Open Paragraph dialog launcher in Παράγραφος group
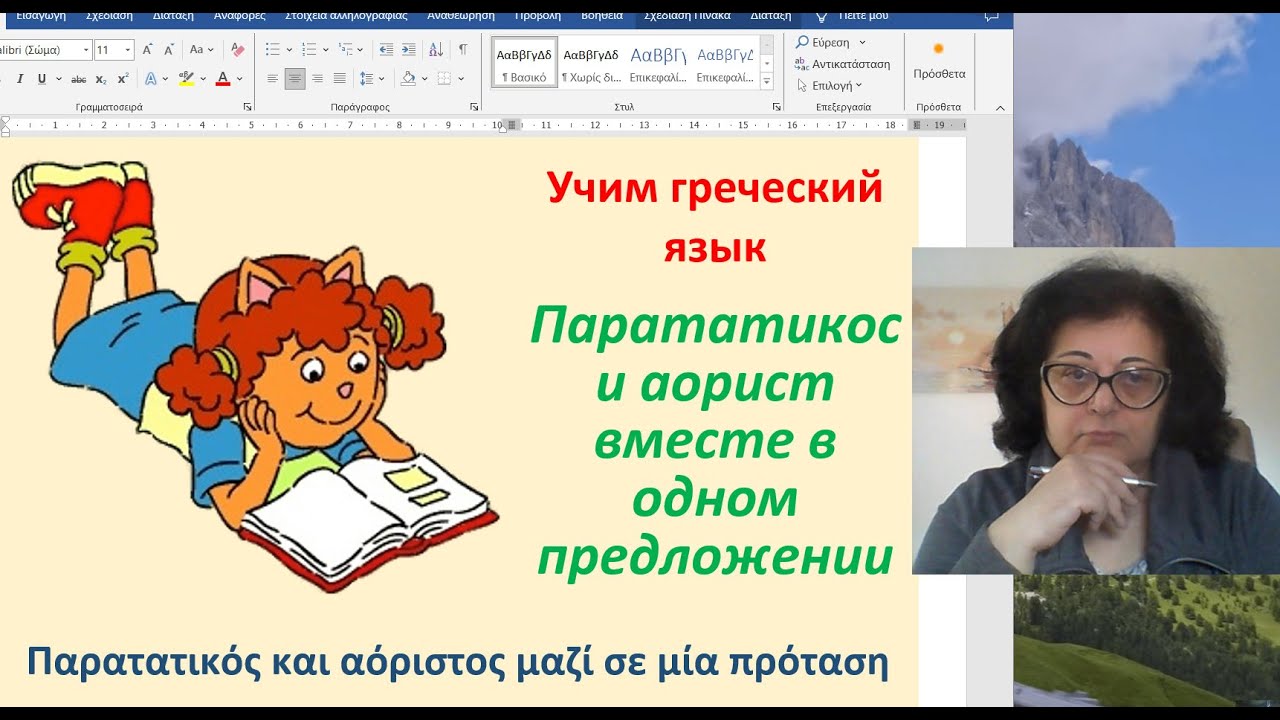1280x720 pixels. tap(474, 106)
